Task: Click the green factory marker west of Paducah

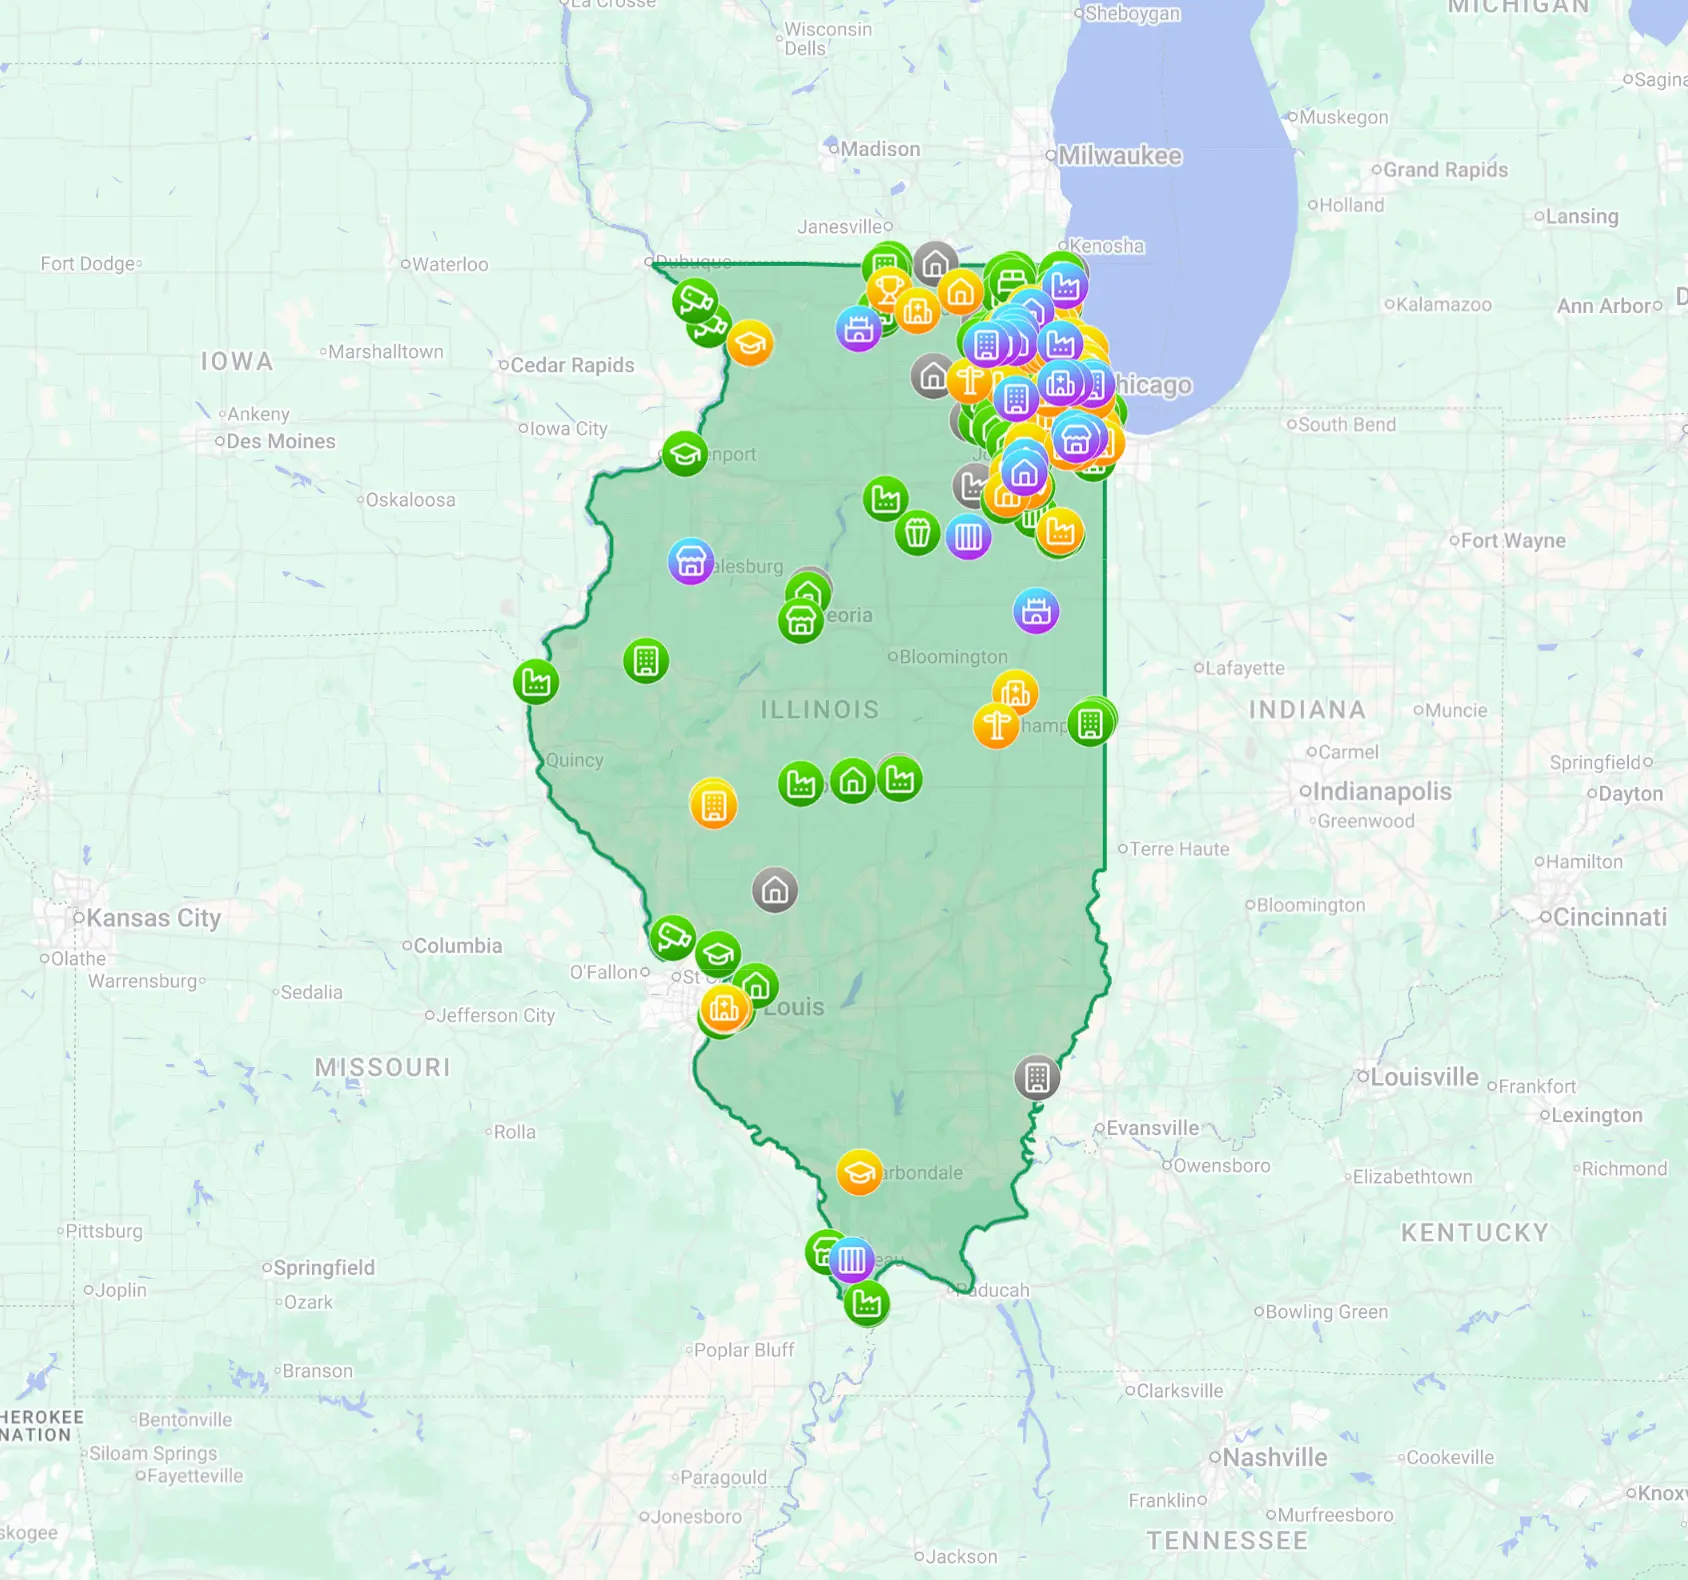Action: pyautogui.click(x=866, y=1303)
